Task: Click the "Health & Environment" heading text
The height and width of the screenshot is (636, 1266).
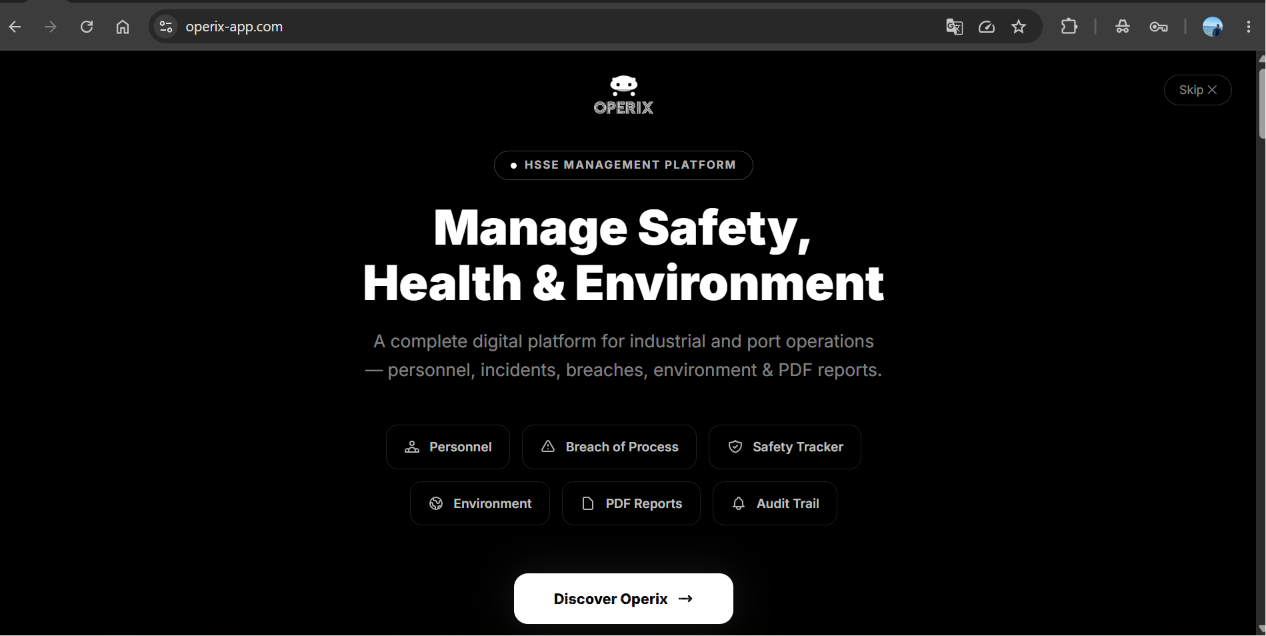Action: 623,283
